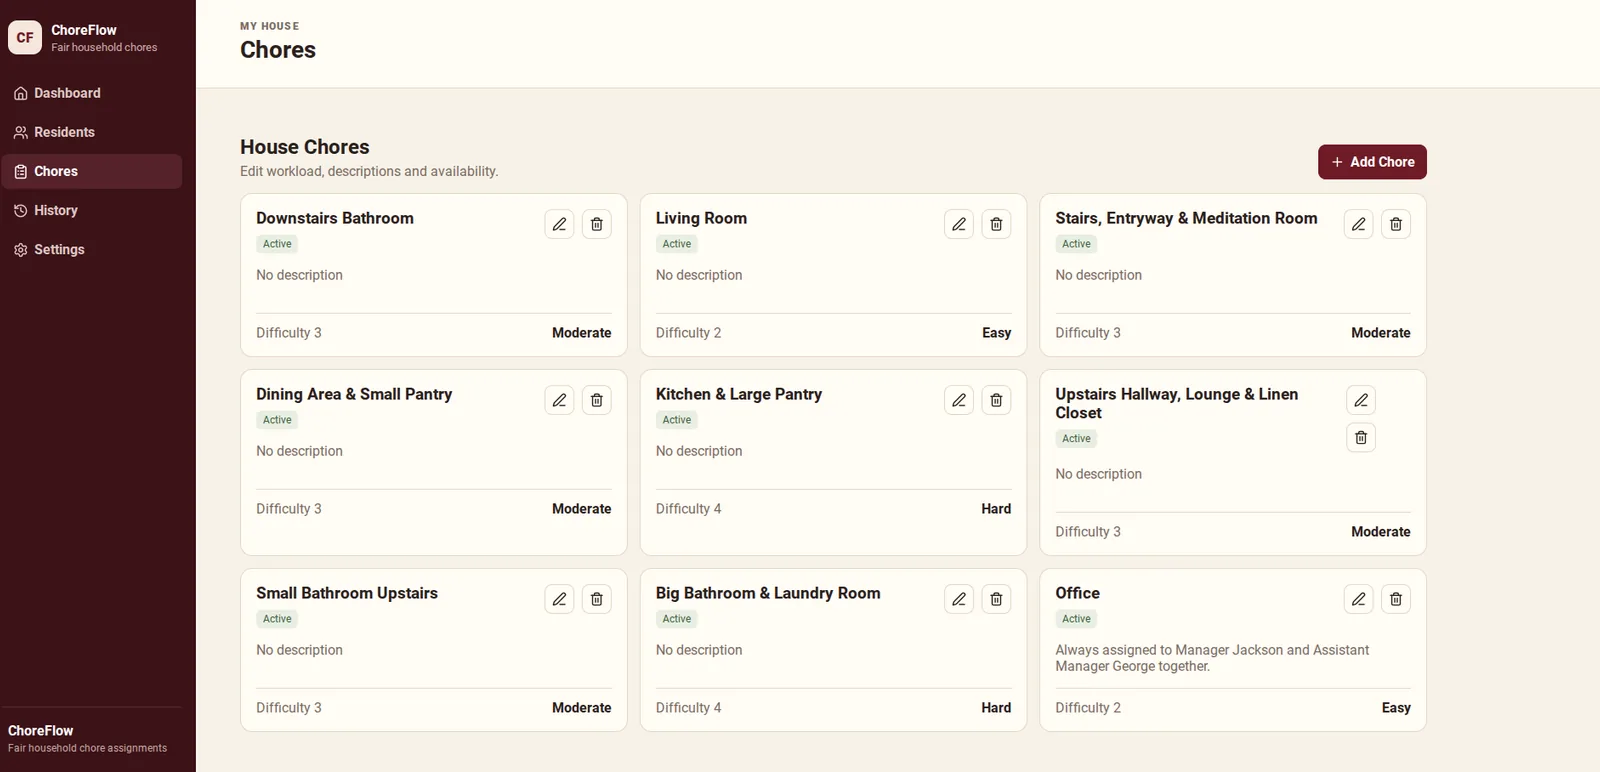
Task: Click the Downstairs Bathroom Active badge
Action: [x=277, y=244]
